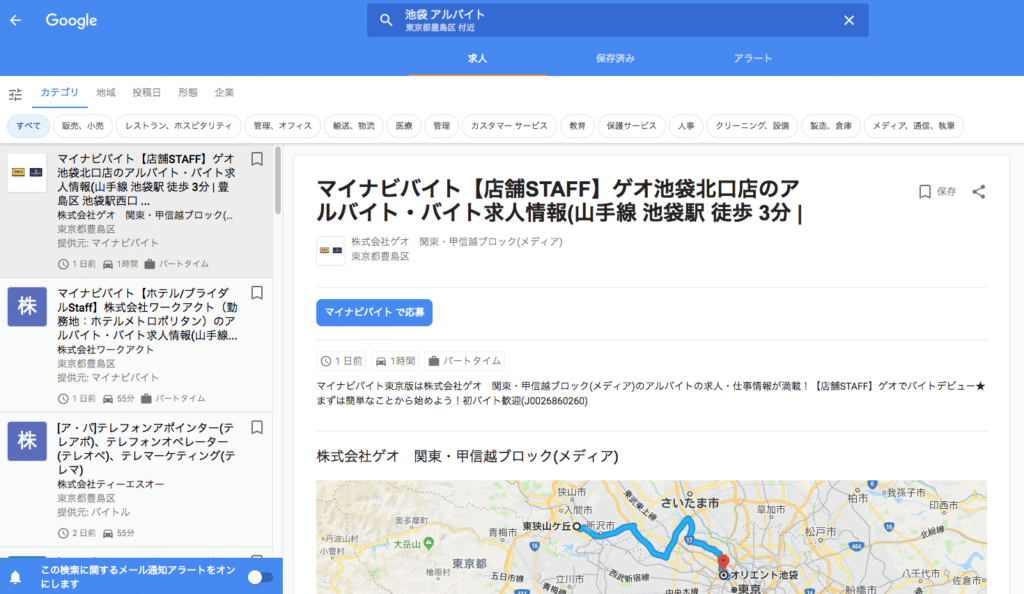Screen dimensions: 1024x594
Task: Click the job list scrollbar
Action: click(x=278, y=180)
